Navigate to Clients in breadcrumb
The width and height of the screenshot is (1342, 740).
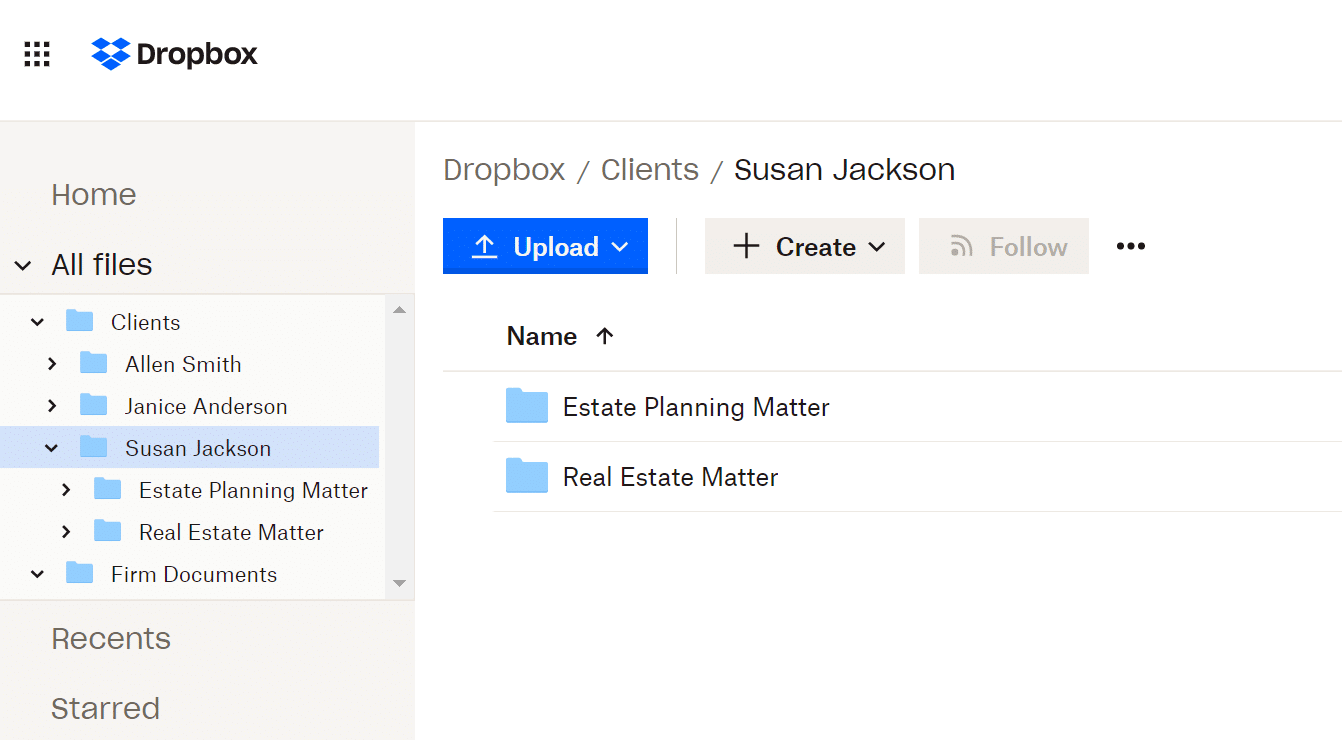650,170
